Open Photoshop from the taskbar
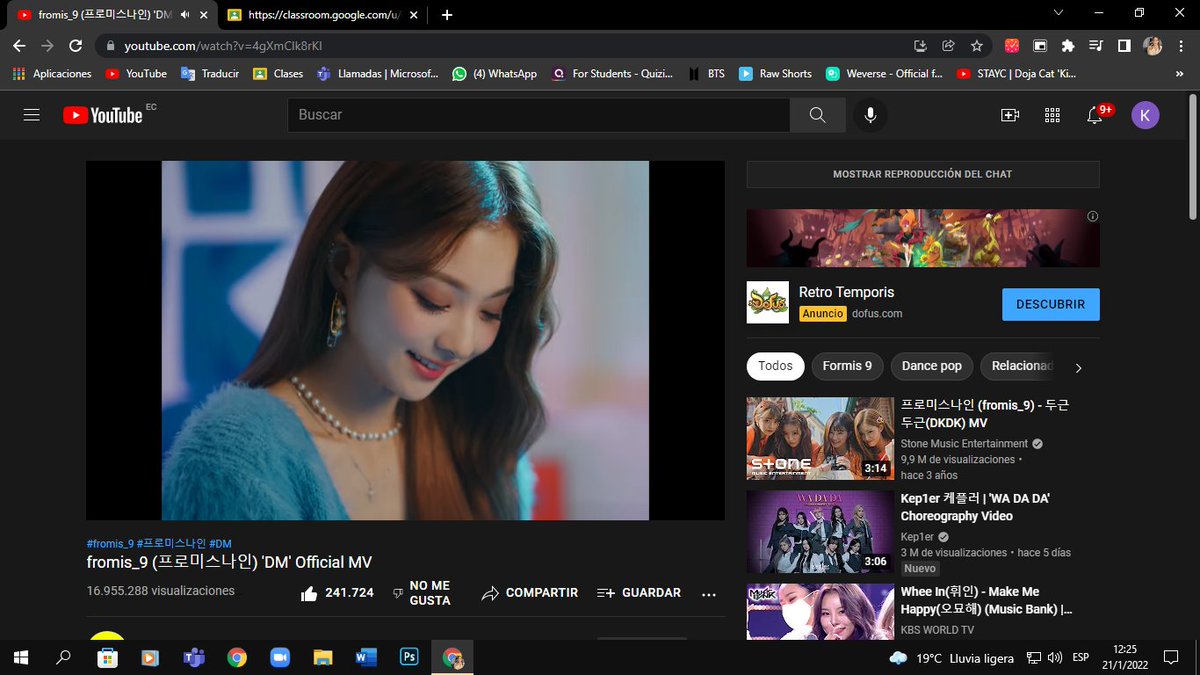1200x675 pixels. [409, 657]
